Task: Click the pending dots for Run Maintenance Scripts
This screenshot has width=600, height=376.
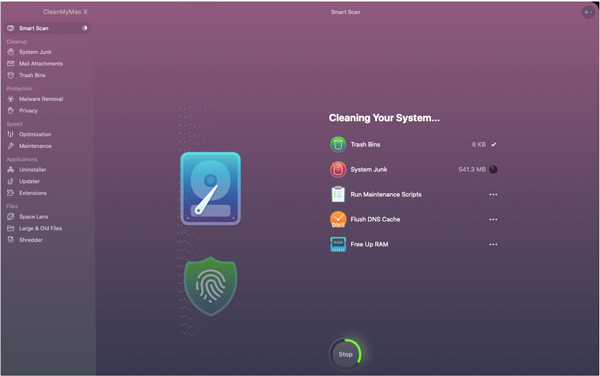Action: [493, 194]
